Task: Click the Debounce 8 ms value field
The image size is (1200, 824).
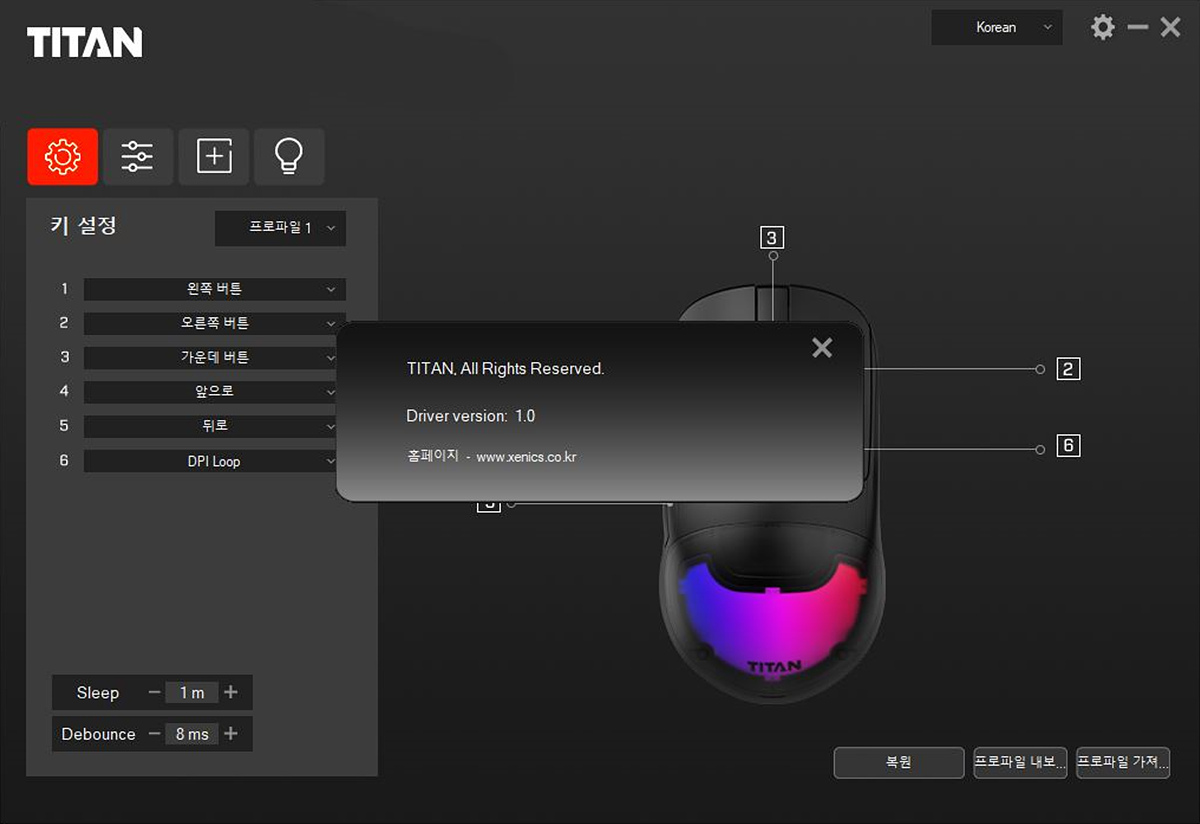Action: 192,734
